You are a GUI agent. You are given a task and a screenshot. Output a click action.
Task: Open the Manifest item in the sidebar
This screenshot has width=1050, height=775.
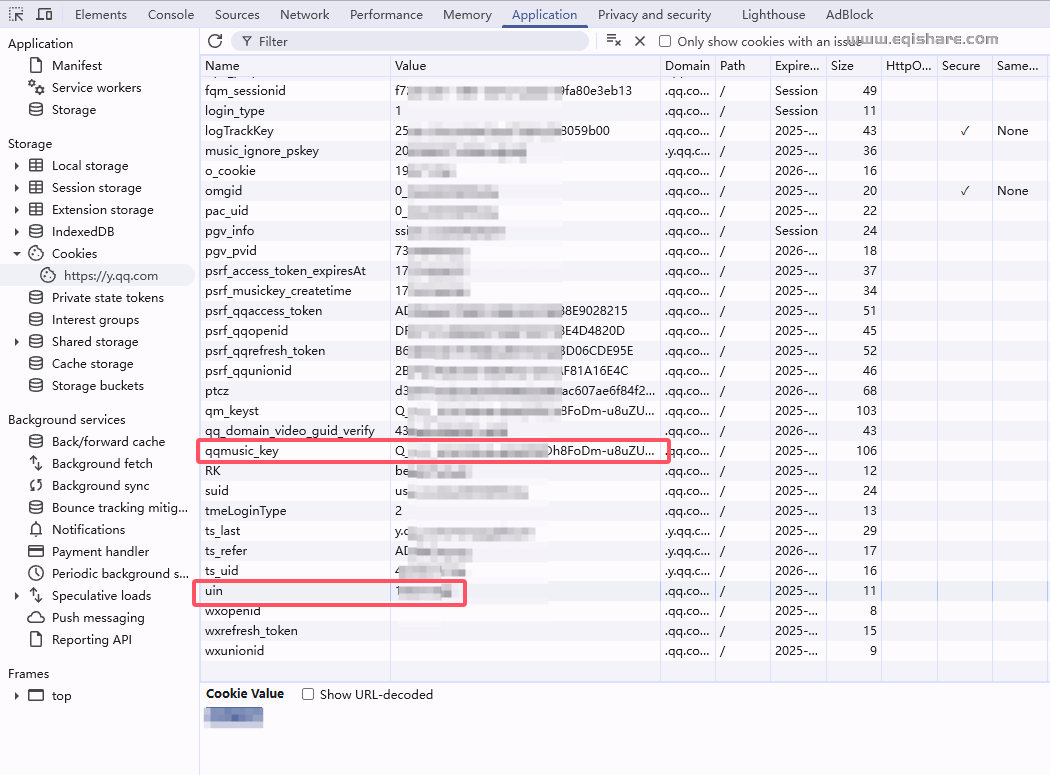click(x=76, y=66)
